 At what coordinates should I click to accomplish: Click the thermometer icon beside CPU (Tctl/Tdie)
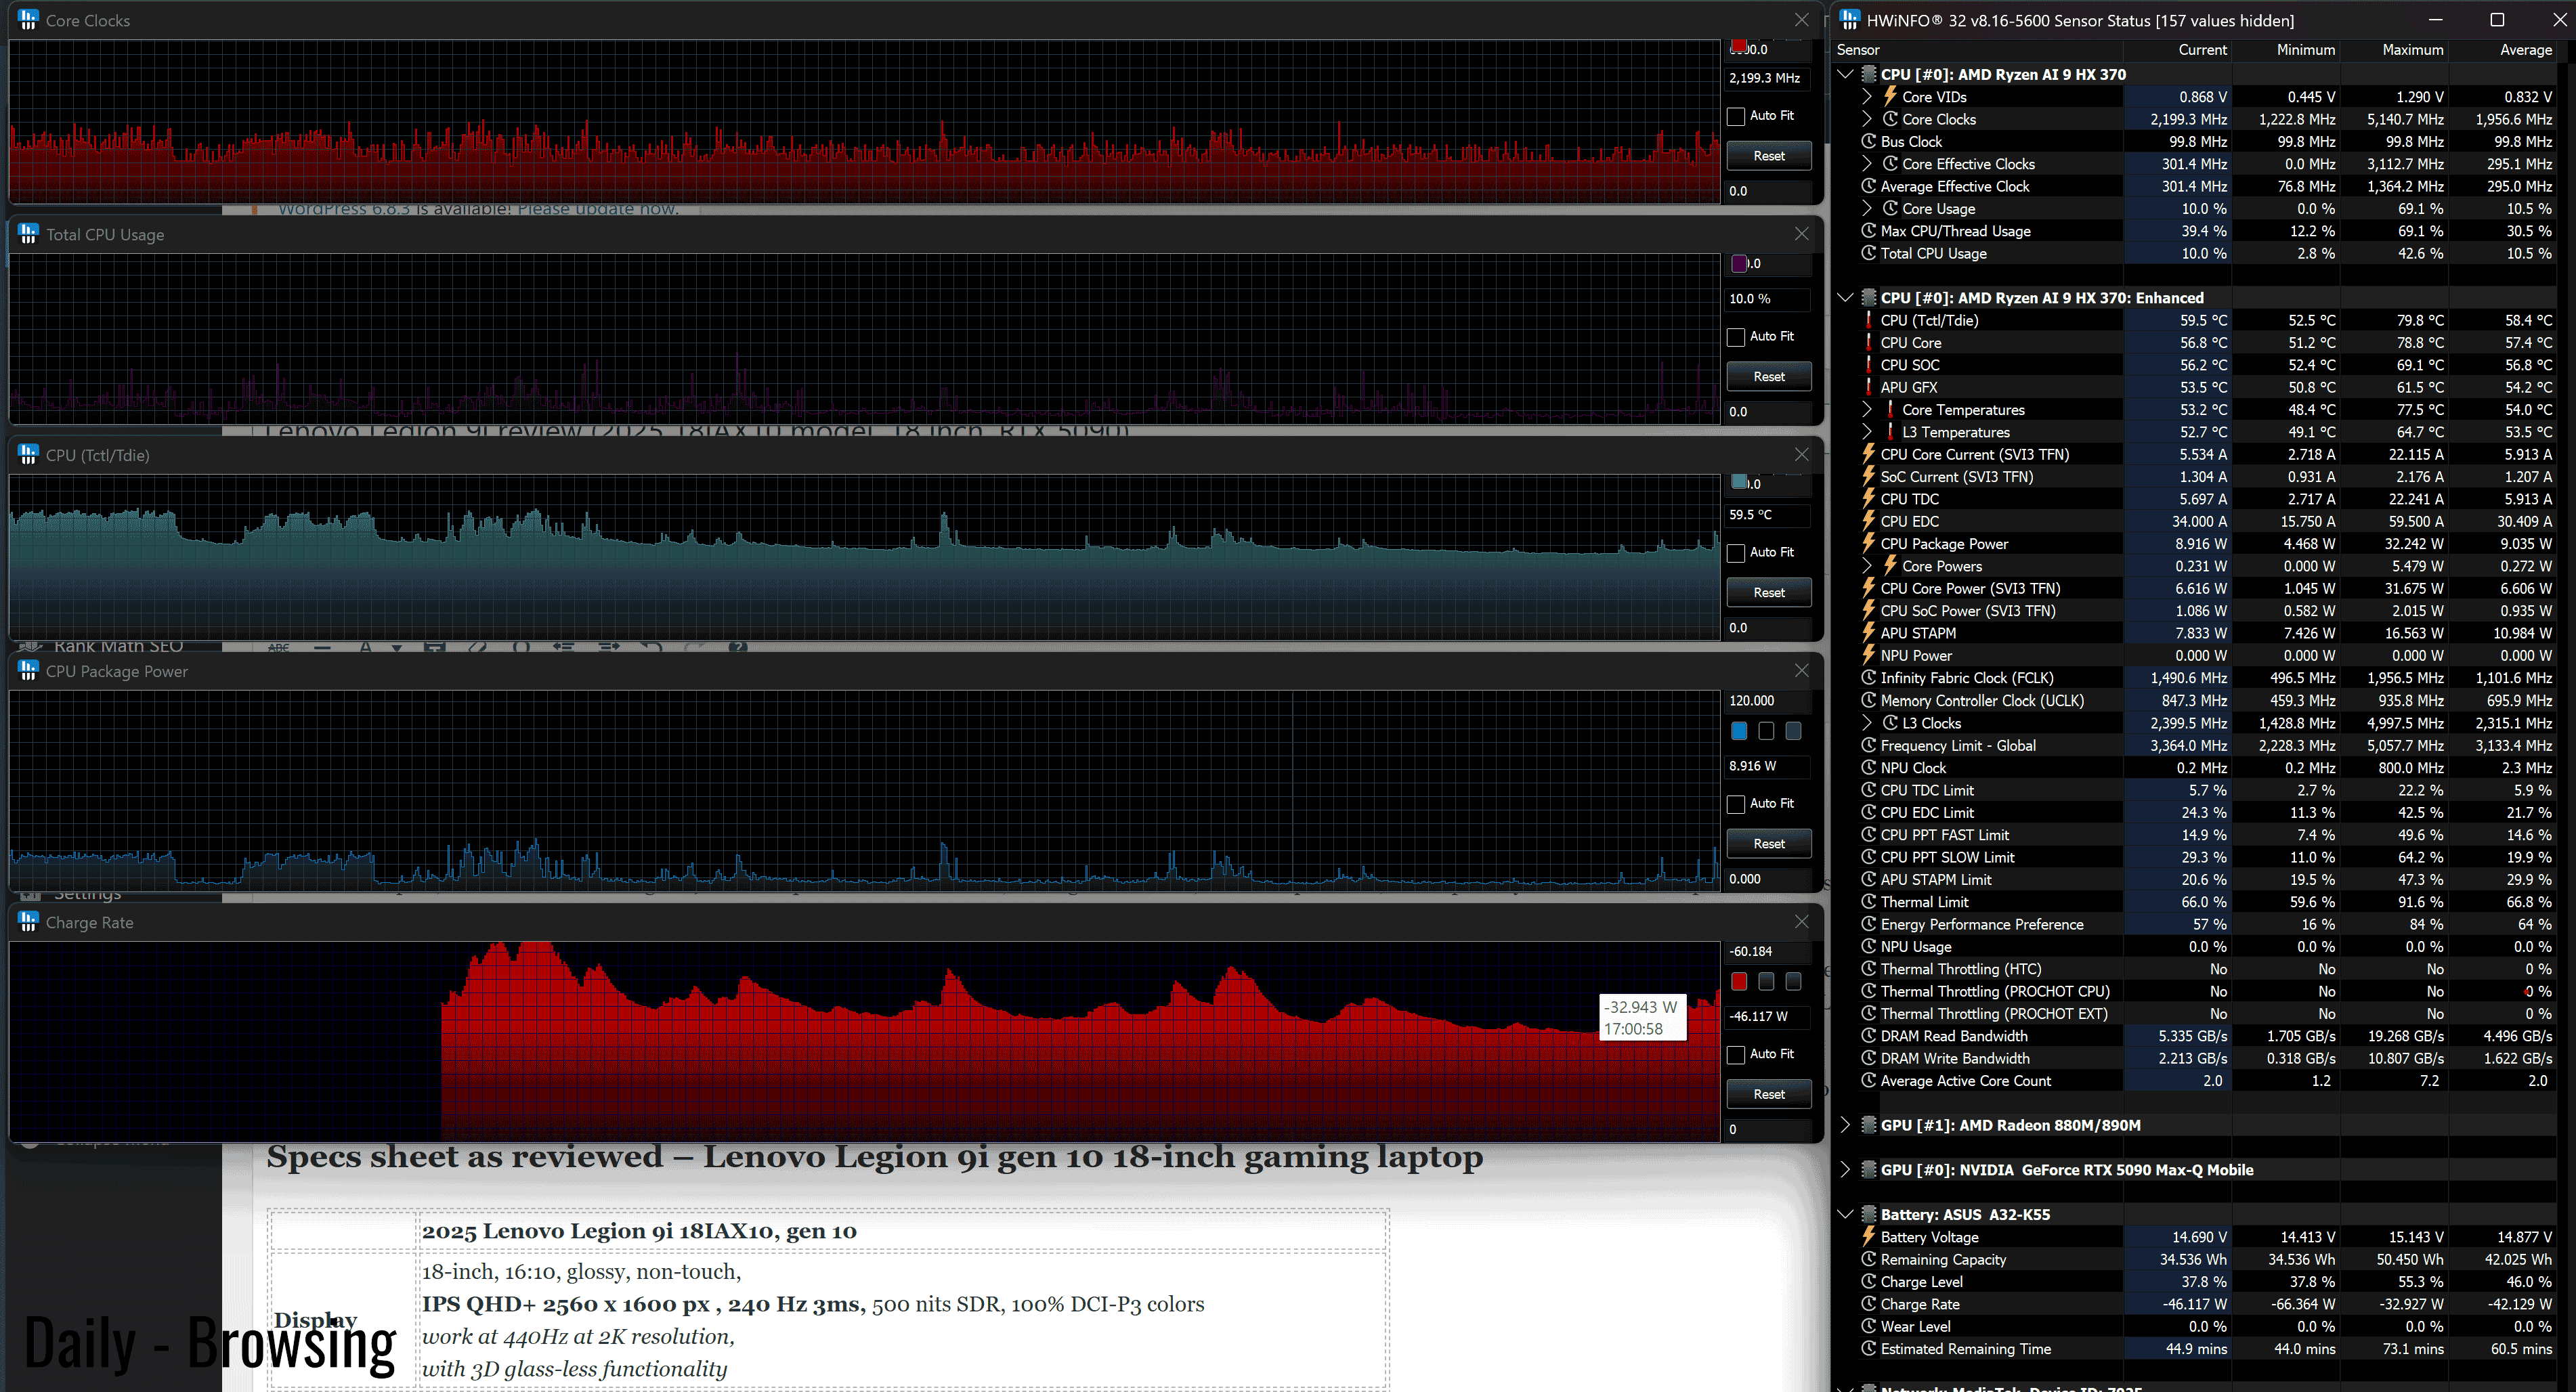(x=1868, y=320)
